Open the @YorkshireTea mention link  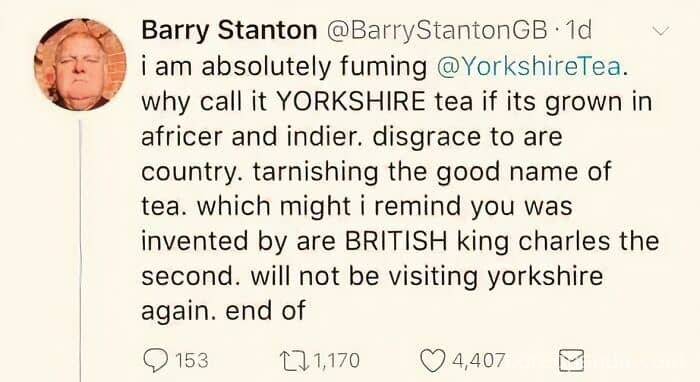click(529, 66)
